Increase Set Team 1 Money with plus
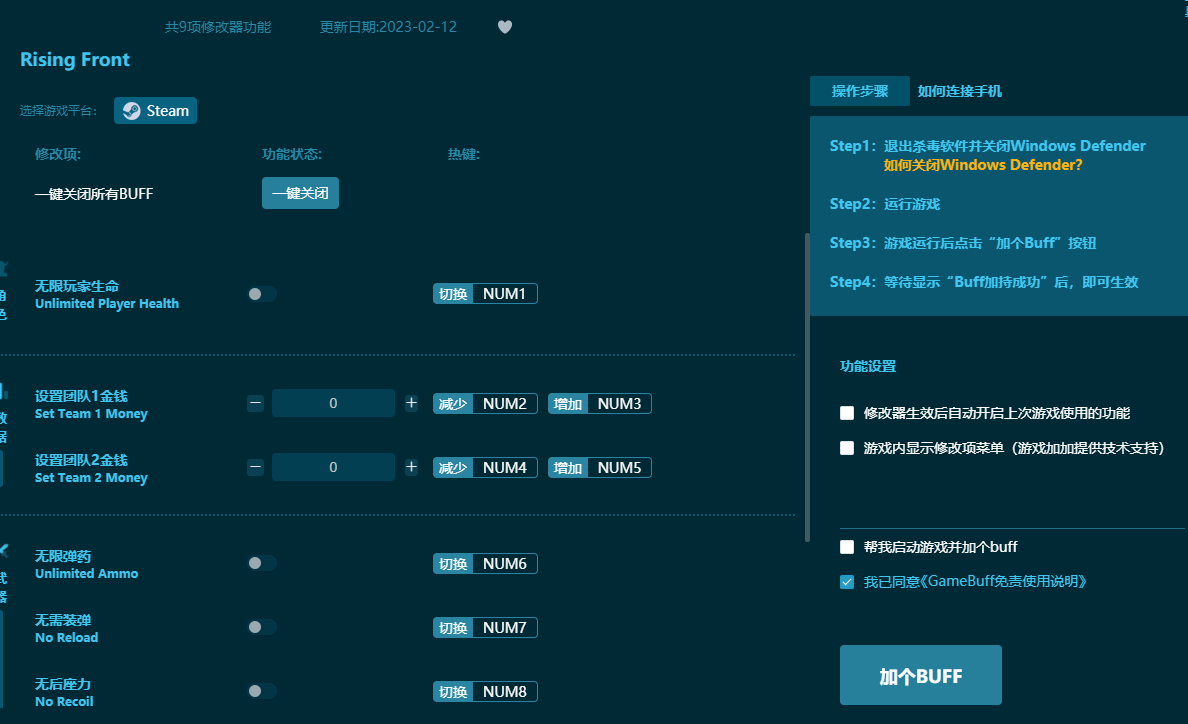1188x724 pixels. [x=411, y=404]
